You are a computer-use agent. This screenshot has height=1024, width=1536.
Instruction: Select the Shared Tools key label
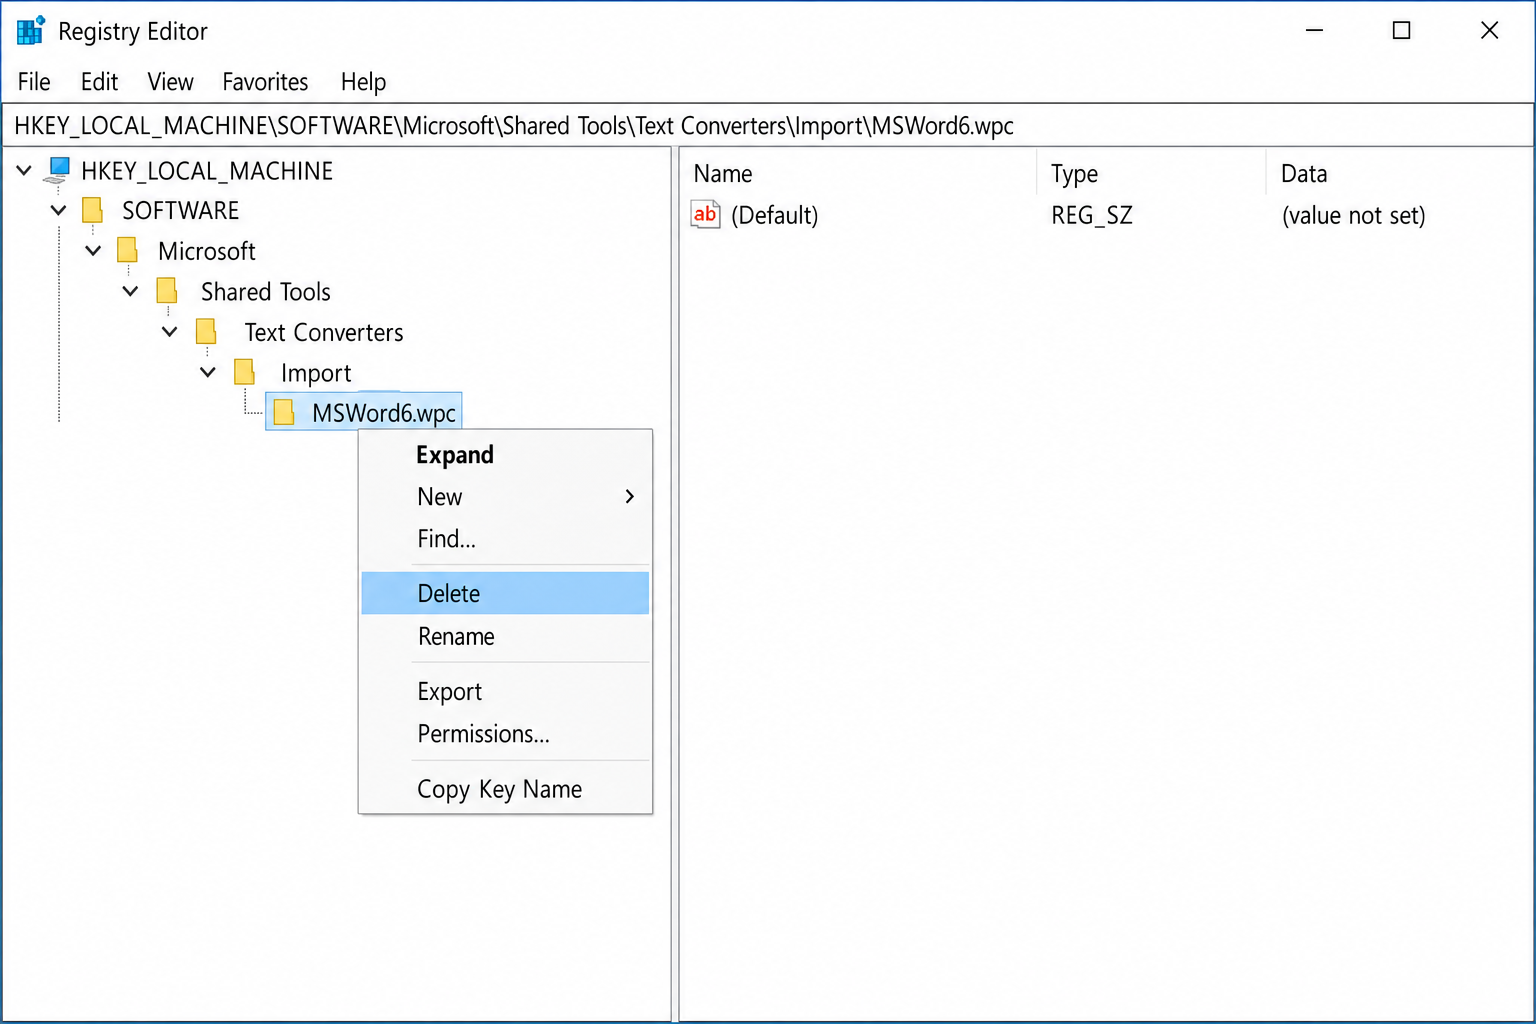pyautogui.click(x=266, y=292)
